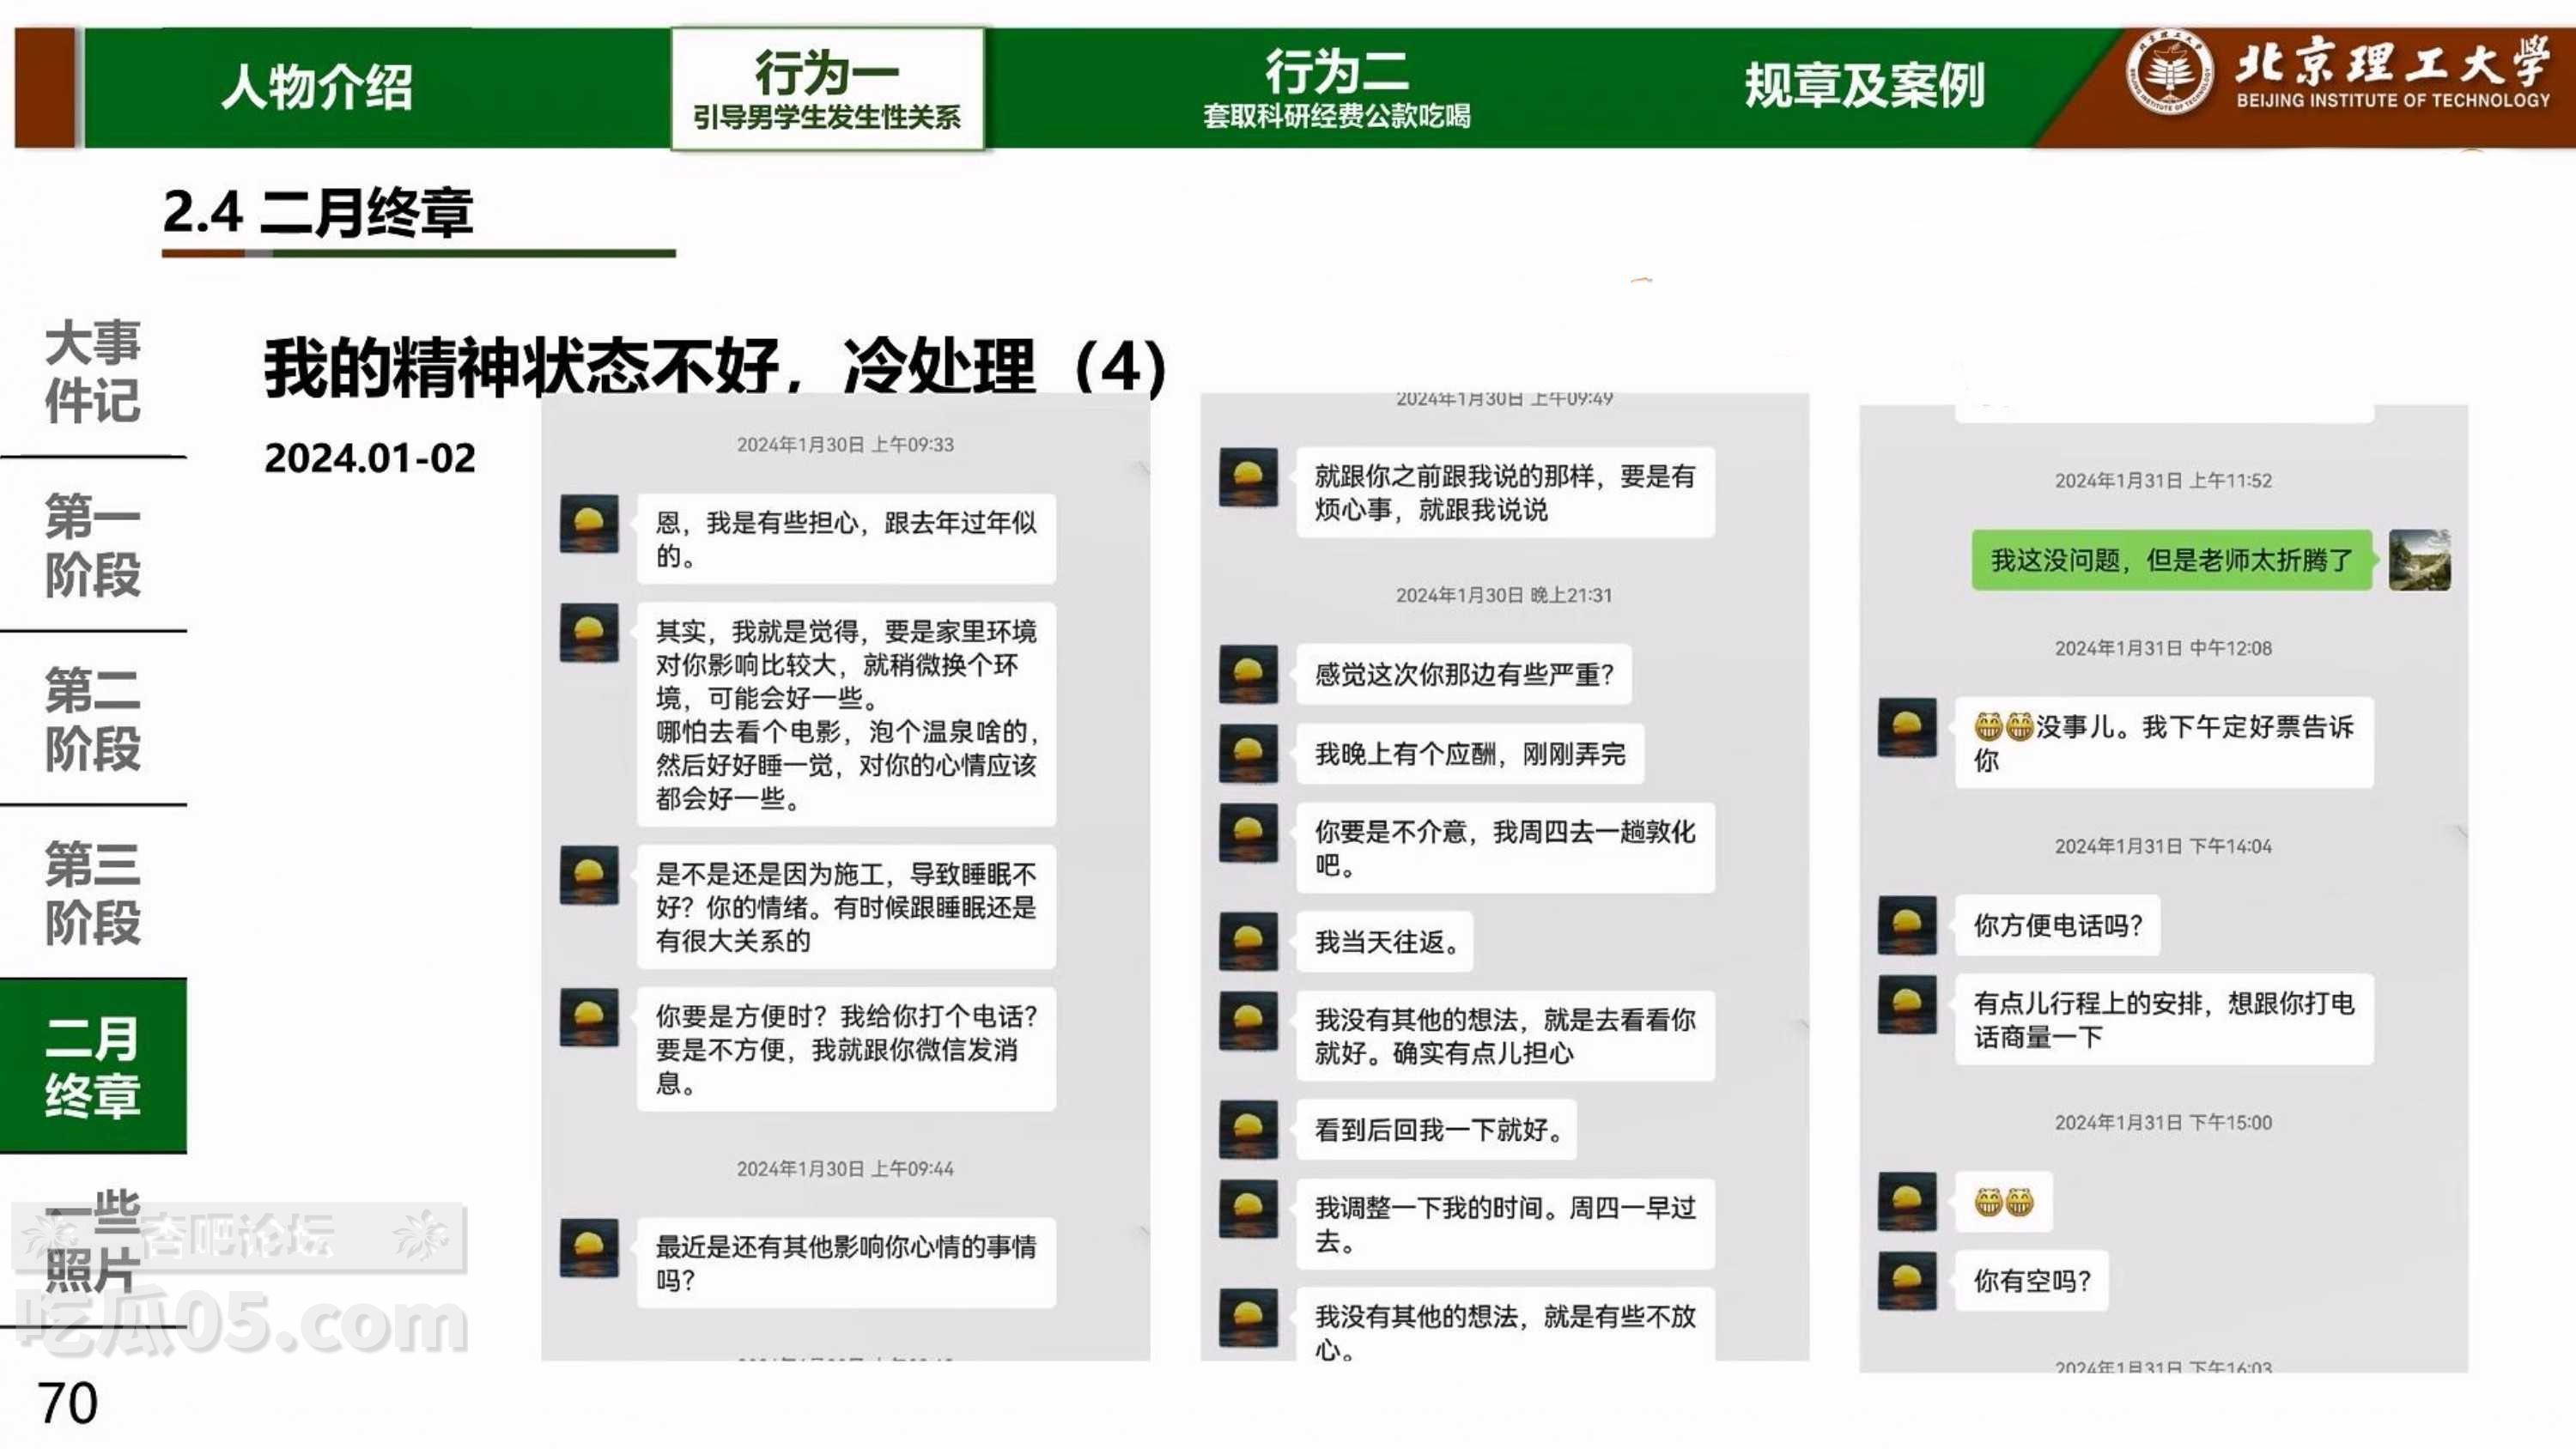Click sunset avatar beside '恩,我是有些担心' message
Viewport: 2576px width, 1449px height.
click(x=589, y=523)
